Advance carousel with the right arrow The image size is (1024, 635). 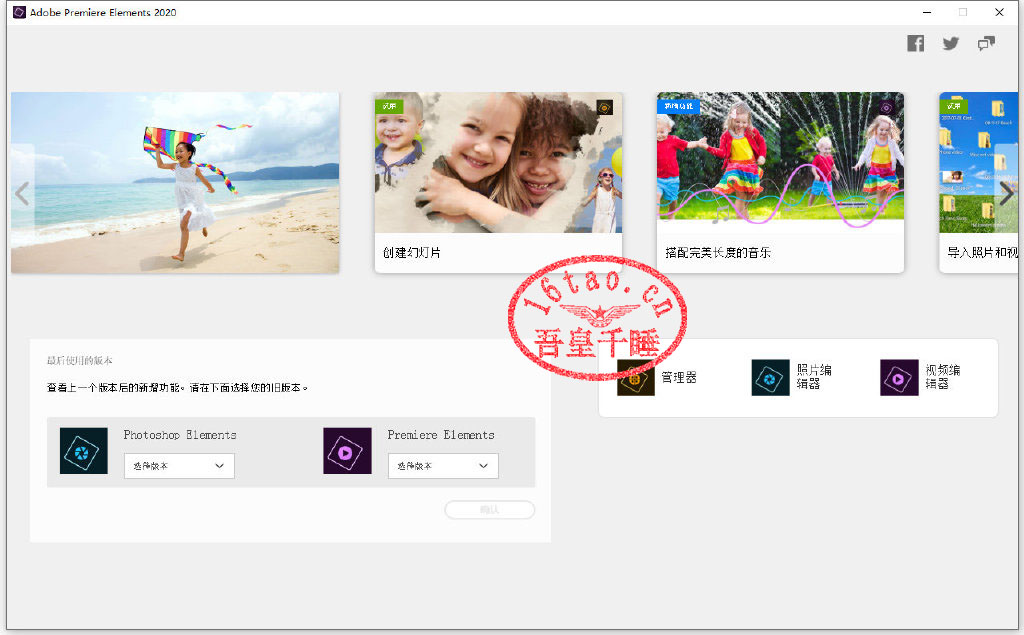pyautogui.click(x=1005, y=194)
